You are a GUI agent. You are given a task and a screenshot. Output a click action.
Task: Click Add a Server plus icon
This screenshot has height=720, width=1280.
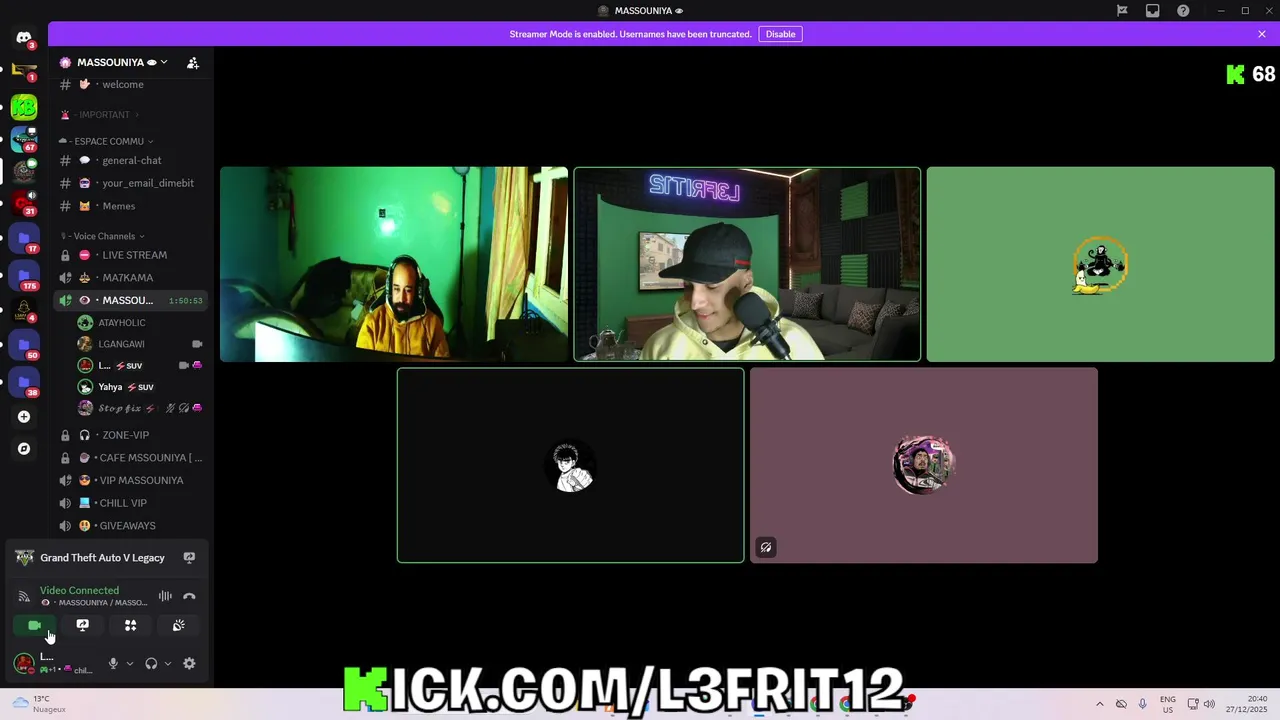(x=24, y=417)
